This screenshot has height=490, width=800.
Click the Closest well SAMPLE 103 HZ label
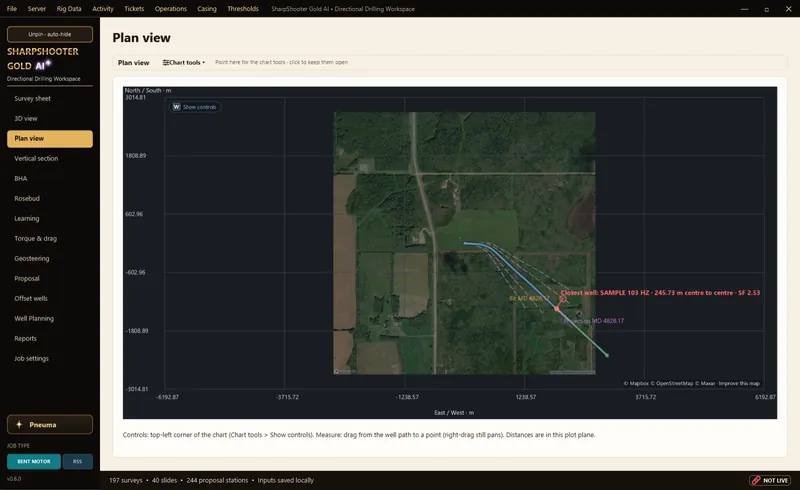pos(660,292)
